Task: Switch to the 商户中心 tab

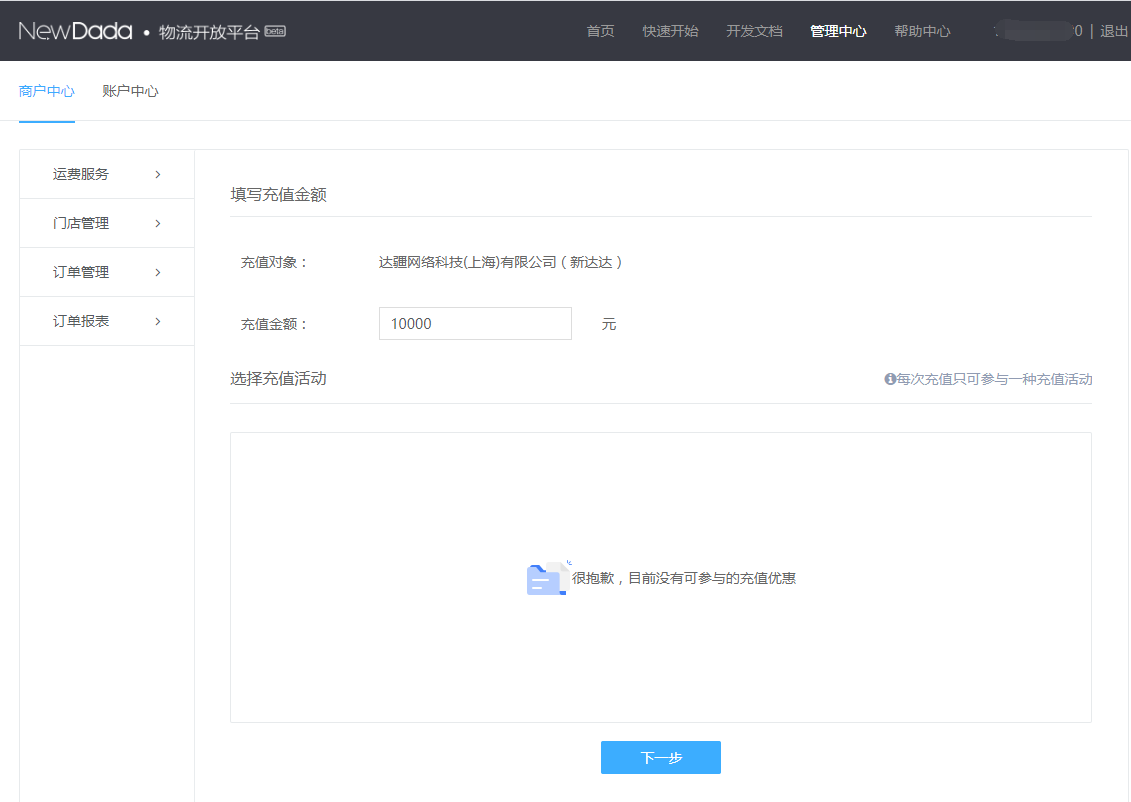Action: coord(47,91)
